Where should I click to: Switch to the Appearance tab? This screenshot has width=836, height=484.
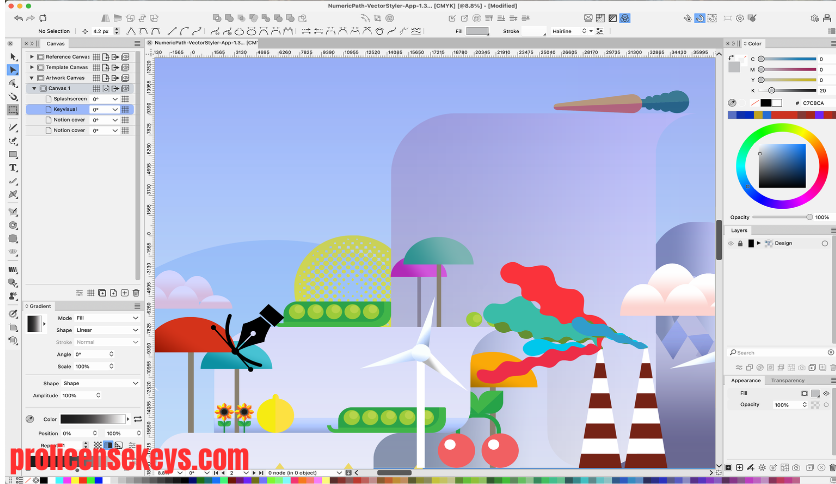click(745, 381)
